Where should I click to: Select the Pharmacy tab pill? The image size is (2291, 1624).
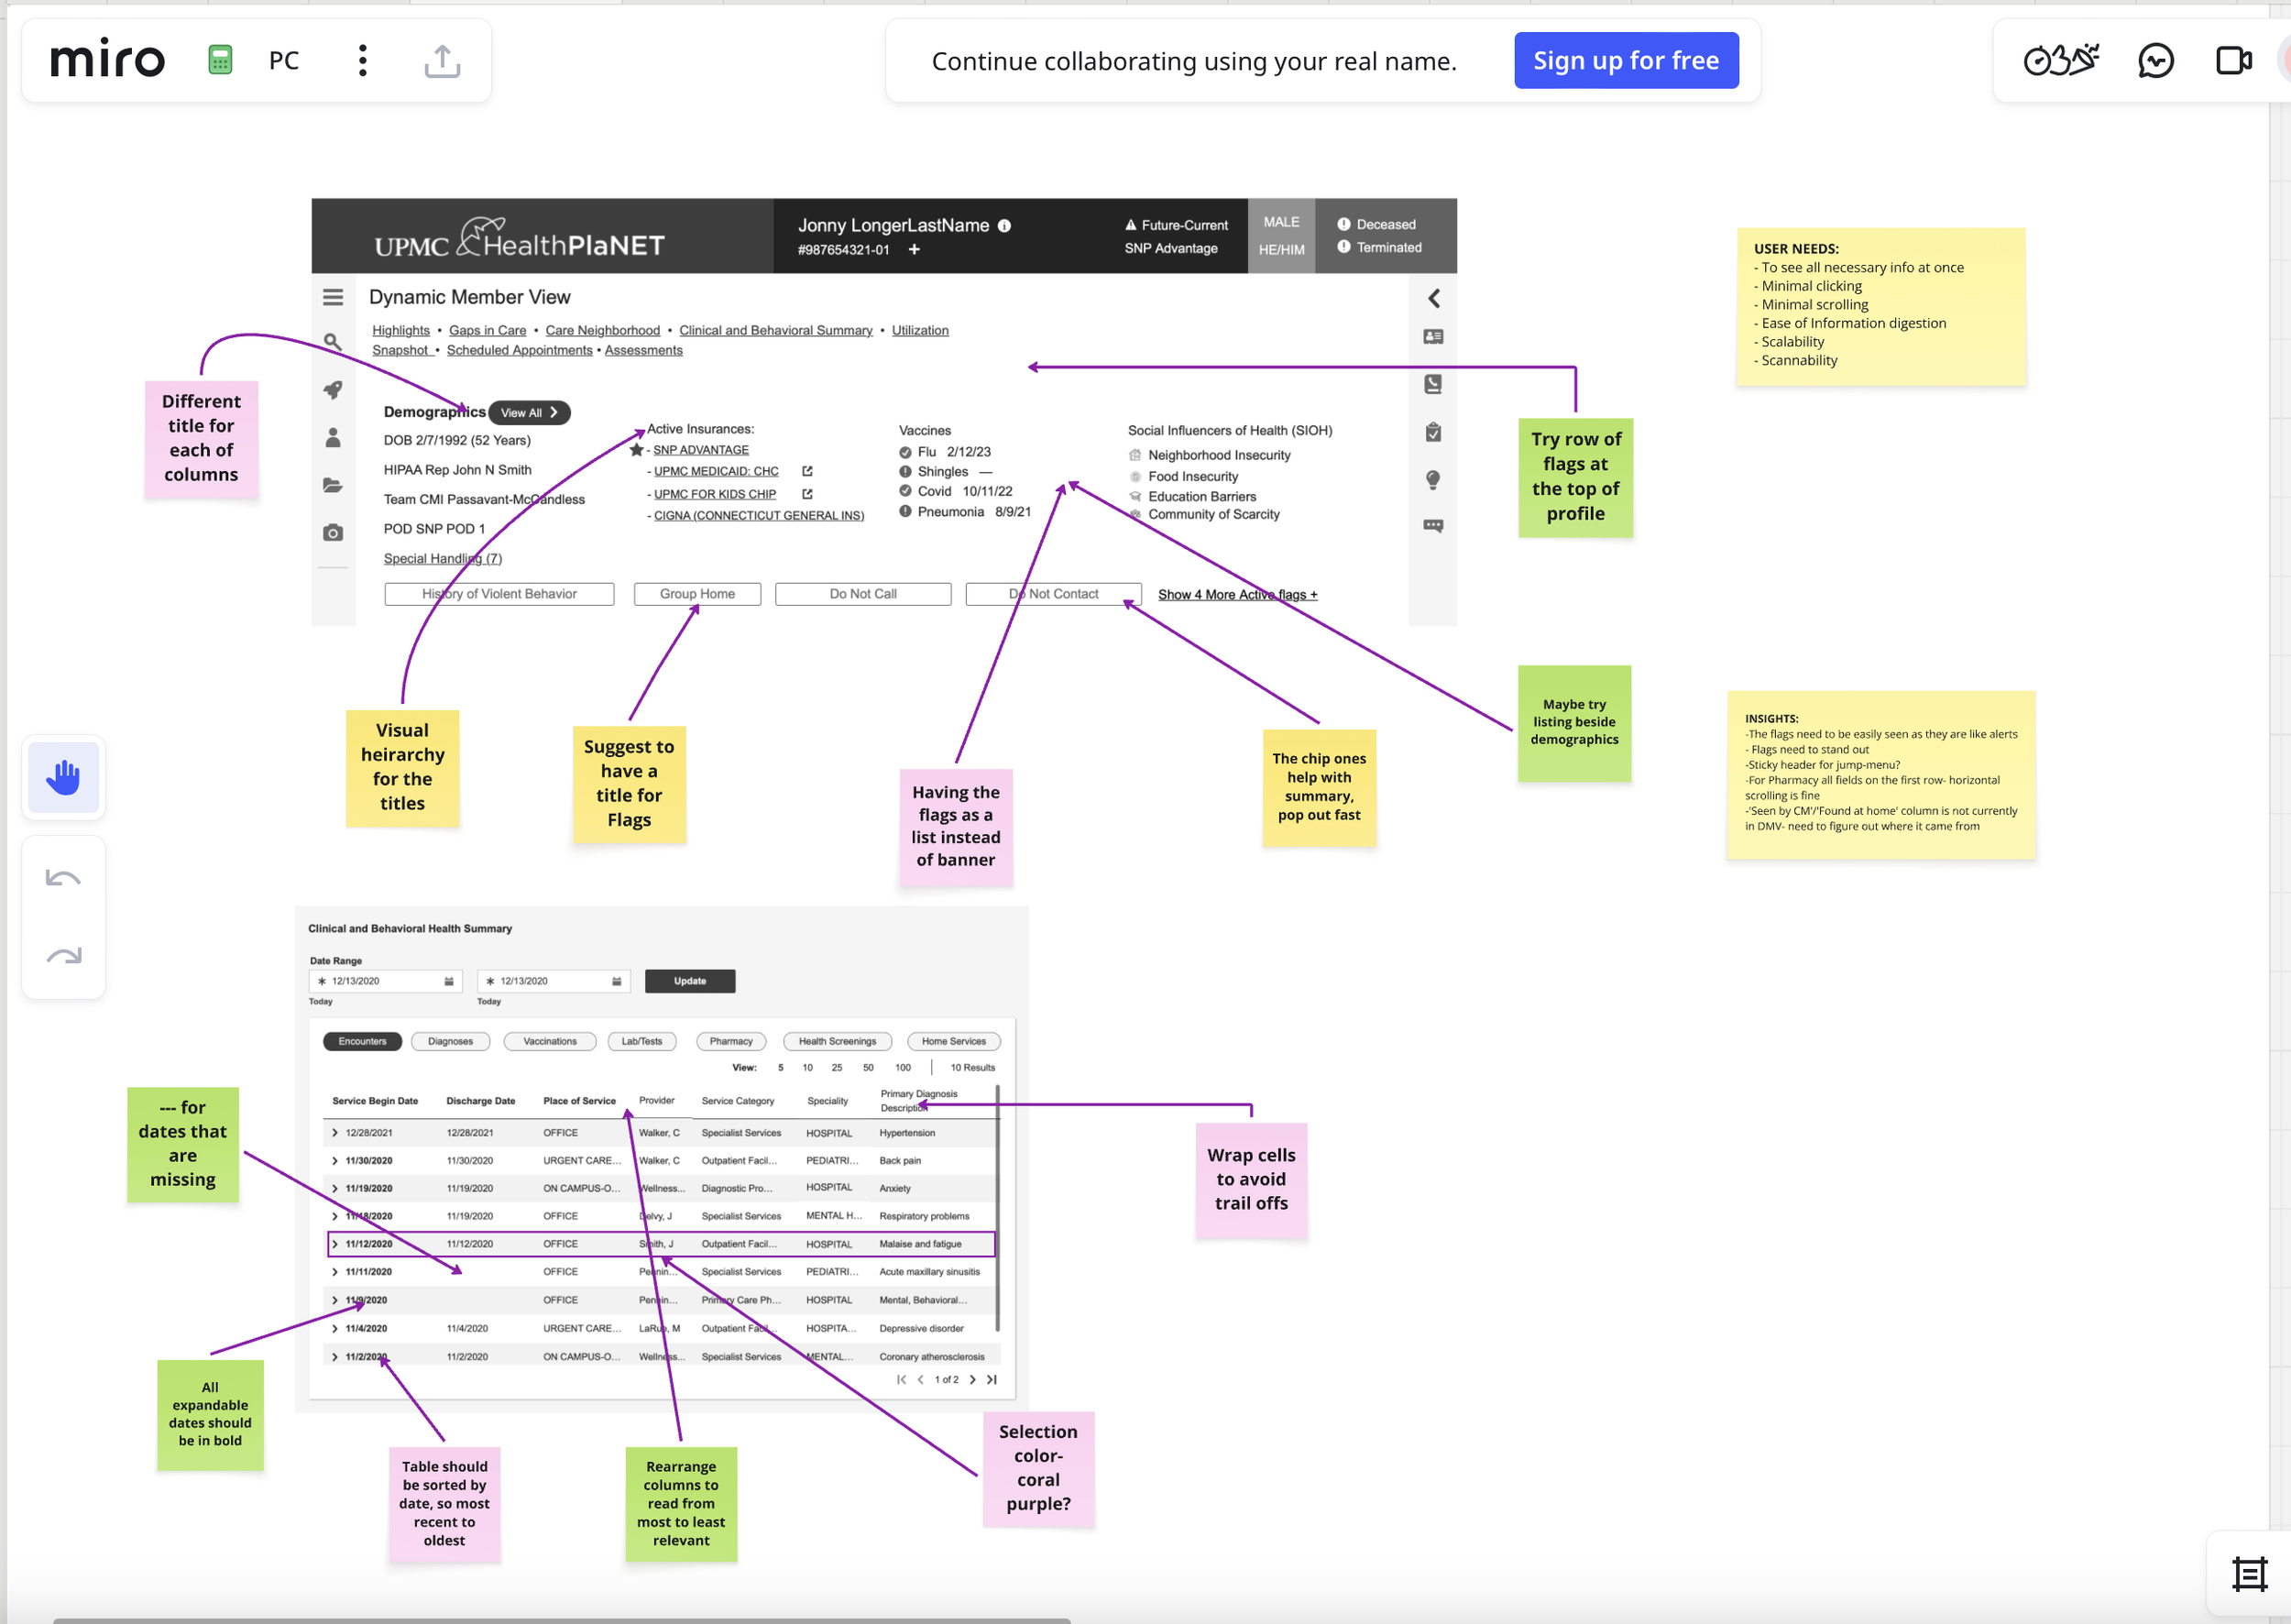[x=730, y=1041]
